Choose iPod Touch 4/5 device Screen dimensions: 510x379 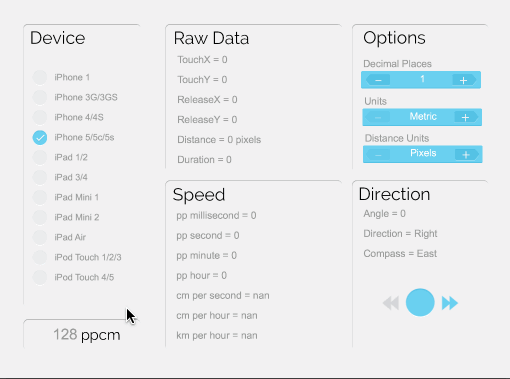40,277
